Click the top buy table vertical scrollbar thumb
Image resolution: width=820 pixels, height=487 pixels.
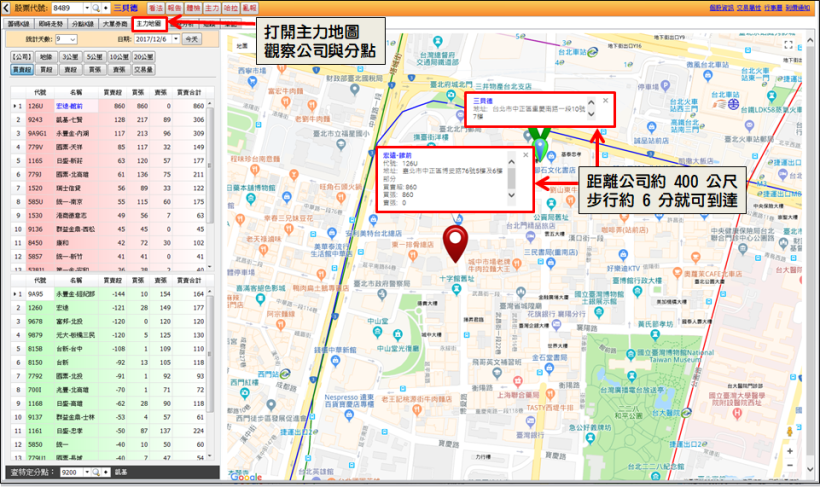(210, 165)
